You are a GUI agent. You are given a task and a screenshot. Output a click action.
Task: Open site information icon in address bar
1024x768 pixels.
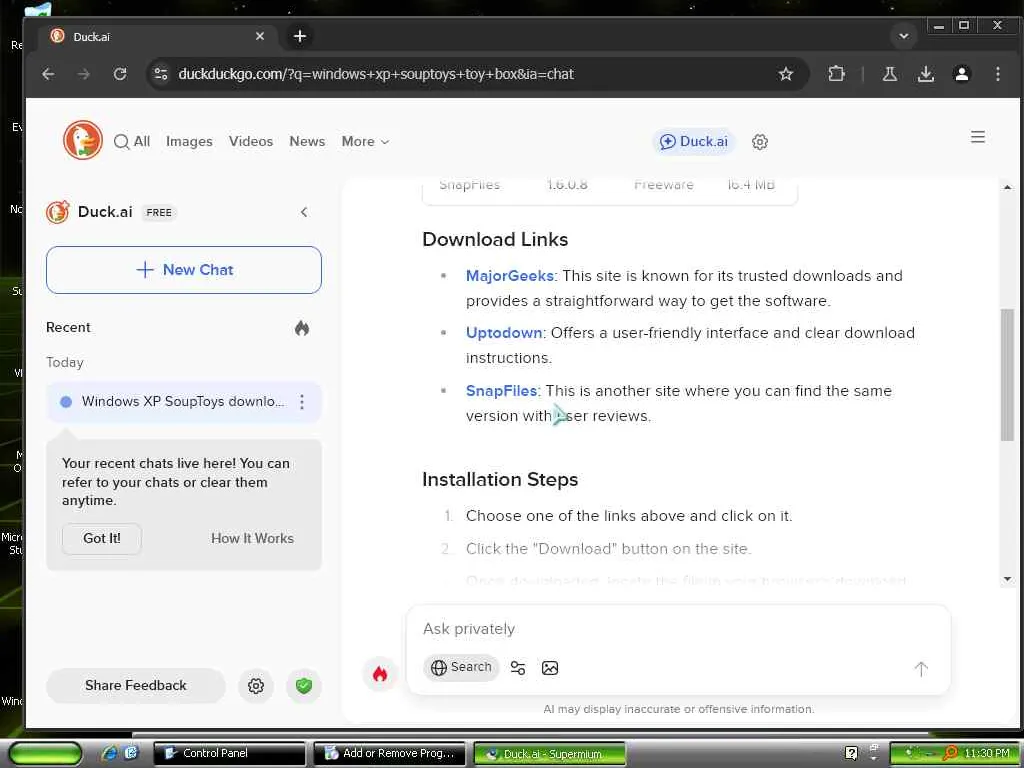[161, 74]
